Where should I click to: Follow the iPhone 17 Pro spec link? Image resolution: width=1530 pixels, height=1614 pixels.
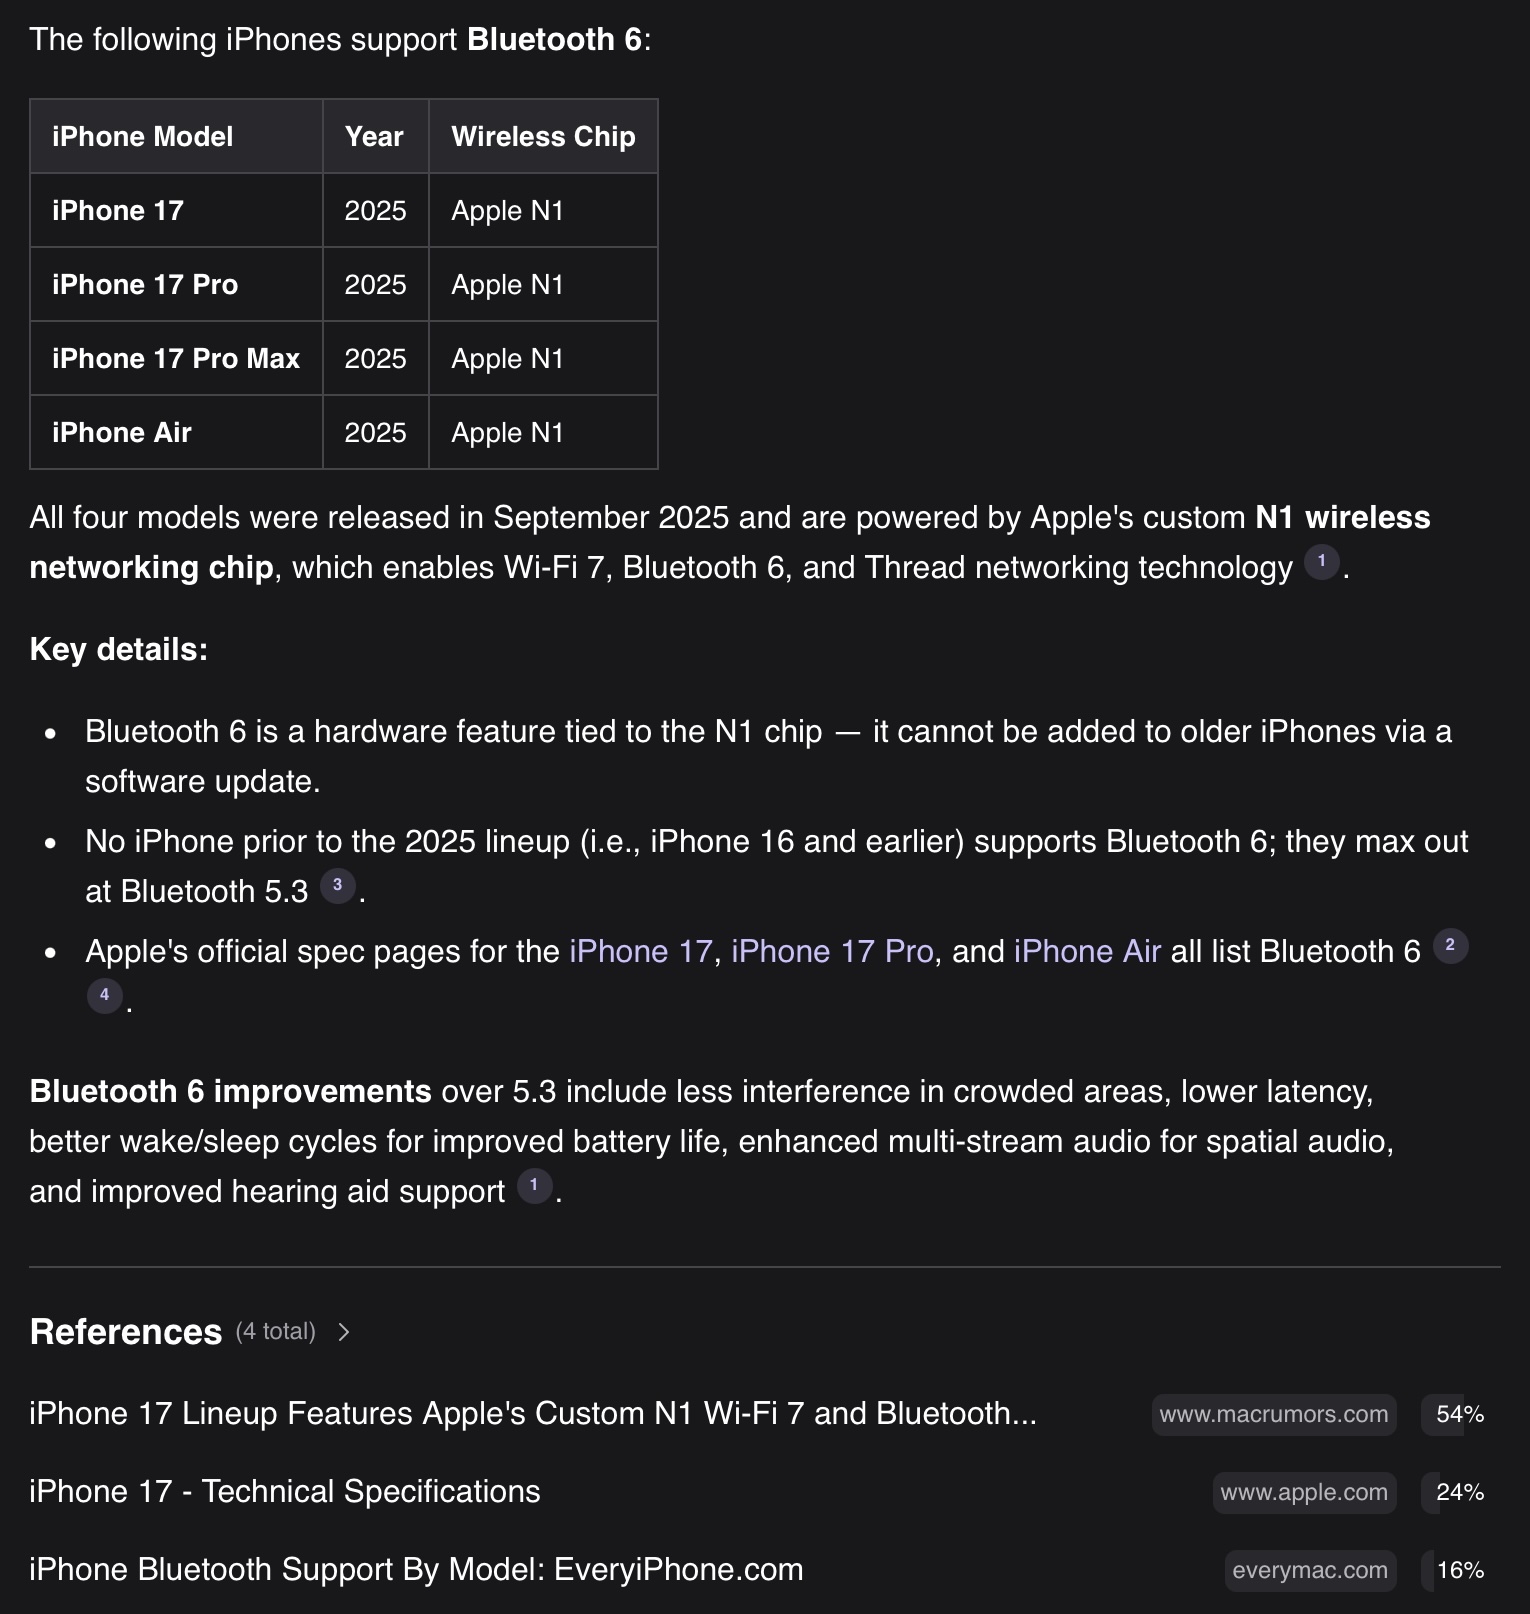pos(832,951)
